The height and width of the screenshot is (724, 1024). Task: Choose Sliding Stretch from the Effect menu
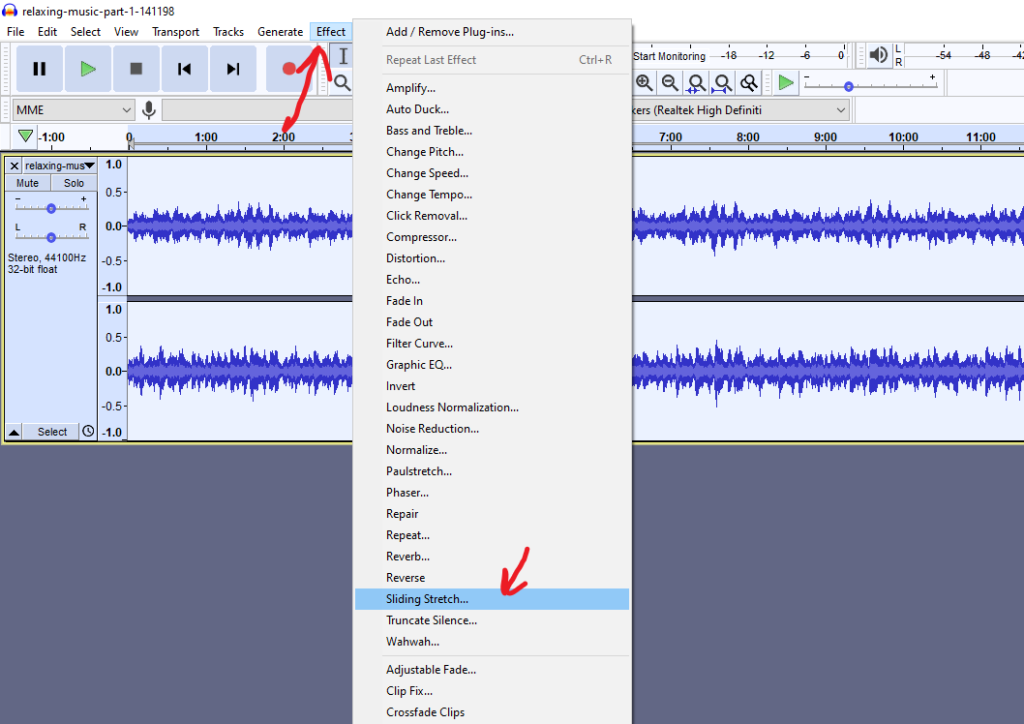tap(427, 599)
